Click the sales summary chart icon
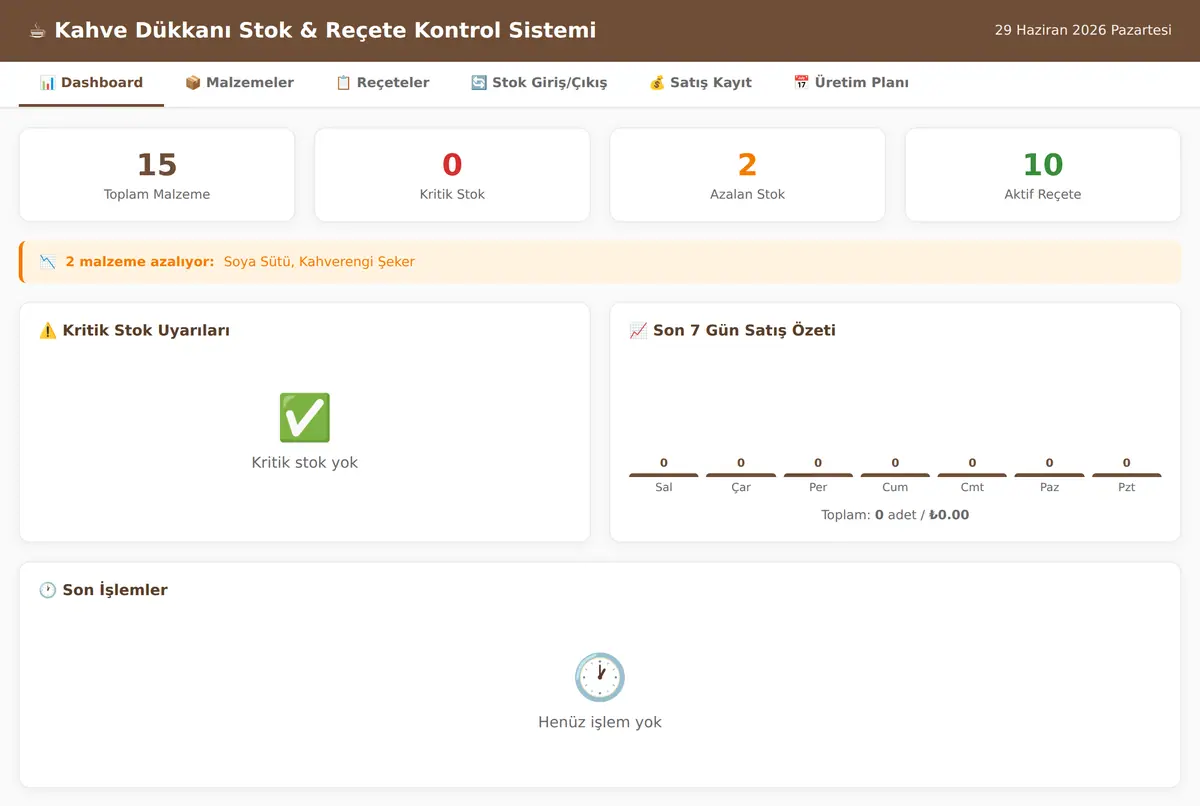Image resolution: width=1200 pixels, height=806 pixels. pyautogui.click(x=638, y=331)
